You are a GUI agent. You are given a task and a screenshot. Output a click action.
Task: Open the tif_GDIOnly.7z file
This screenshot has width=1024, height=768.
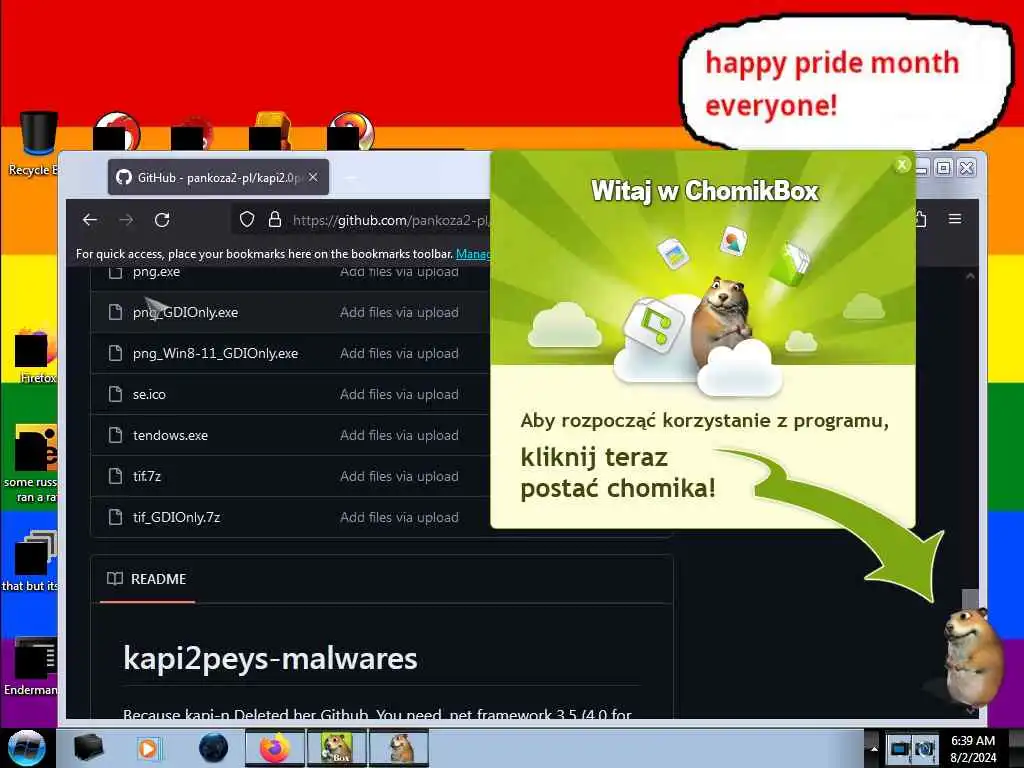point(176,517)
